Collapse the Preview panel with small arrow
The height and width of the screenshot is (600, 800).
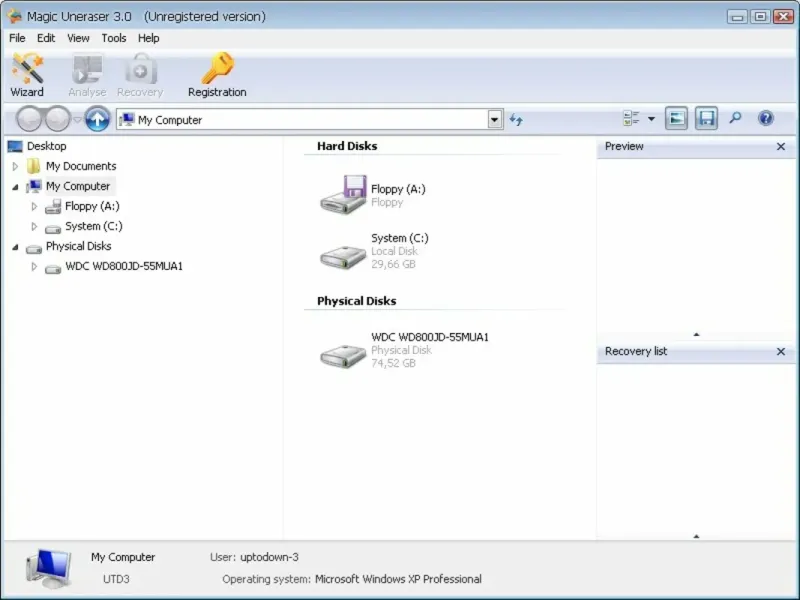point(696,335)
